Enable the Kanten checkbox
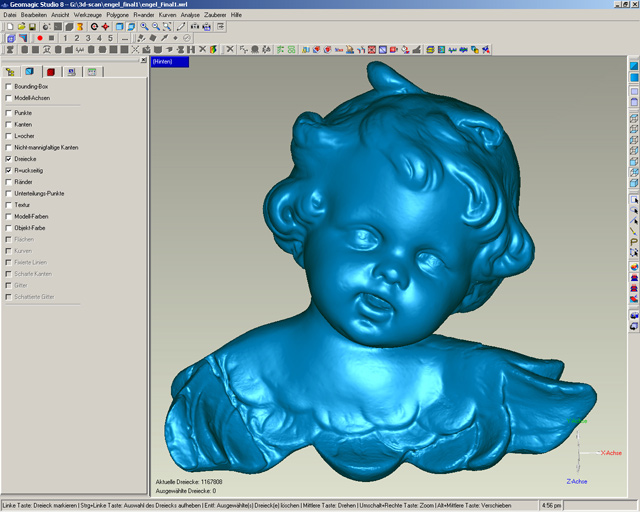The width and height of the screenshot is (640, 512). [9, 124]
